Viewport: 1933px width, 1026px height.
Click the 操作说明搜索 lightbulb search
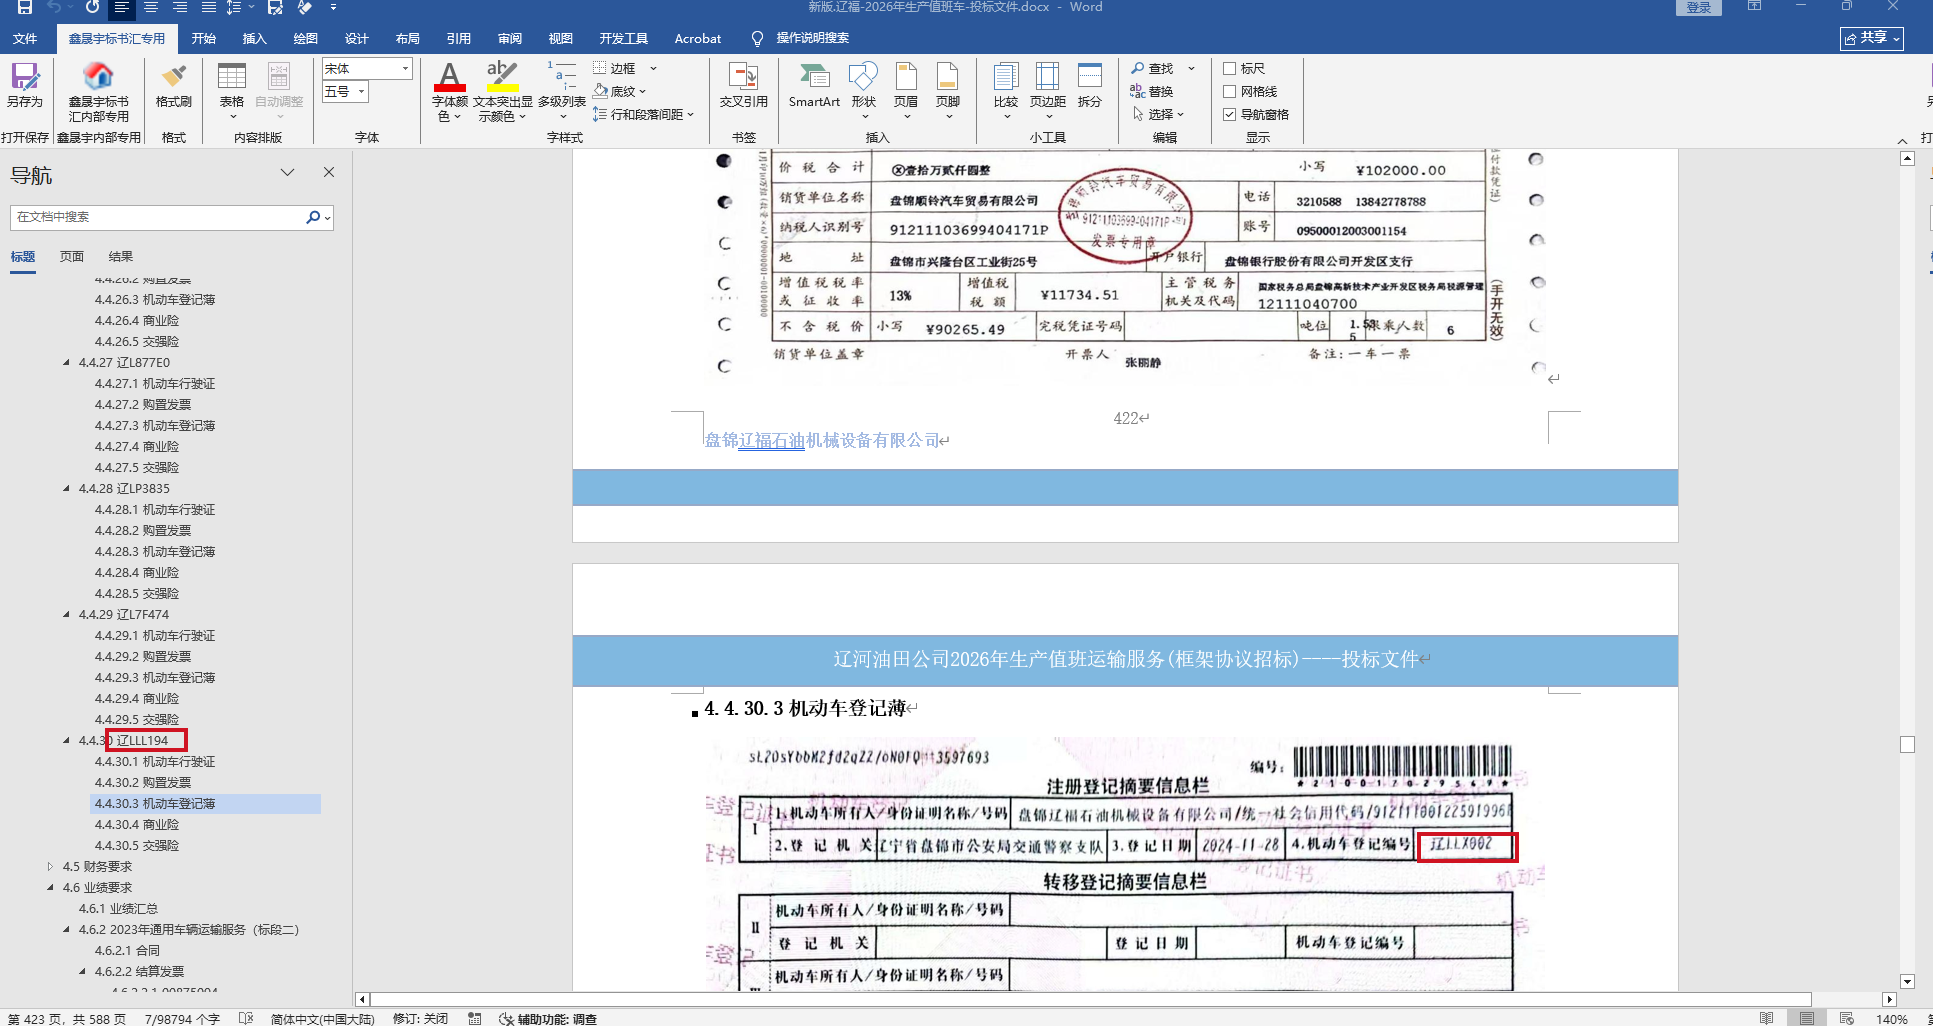[x=801, y=38]
